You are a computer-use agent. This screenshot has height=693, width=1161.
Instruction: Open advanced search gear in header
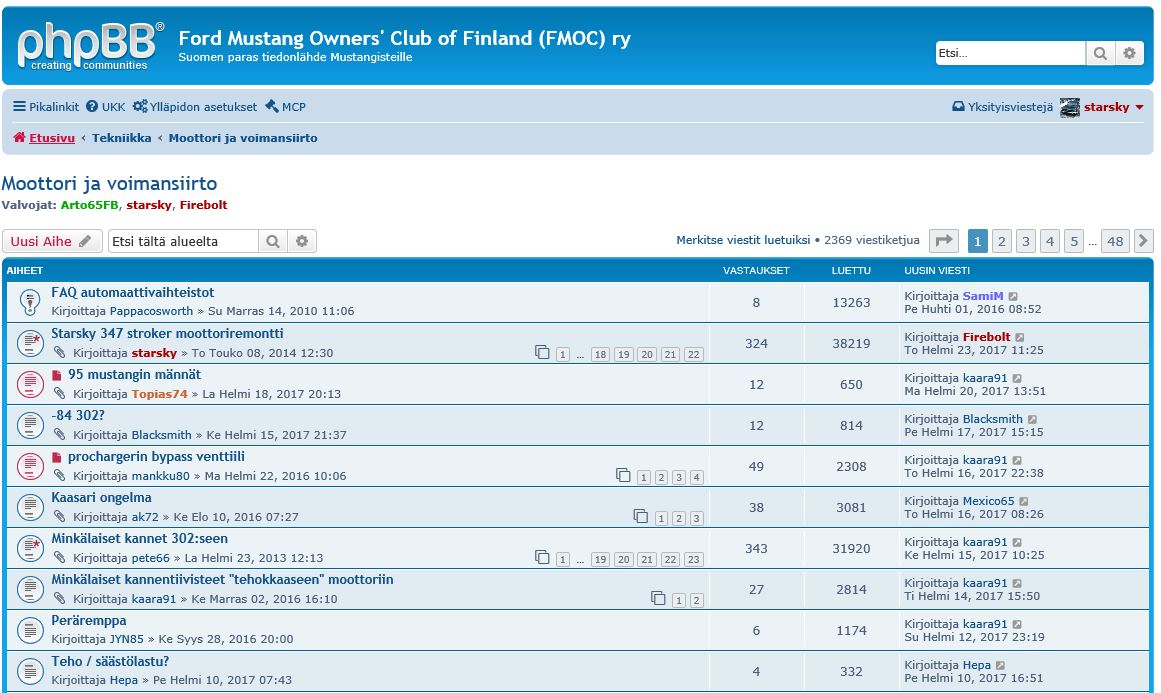point(1130,53)
